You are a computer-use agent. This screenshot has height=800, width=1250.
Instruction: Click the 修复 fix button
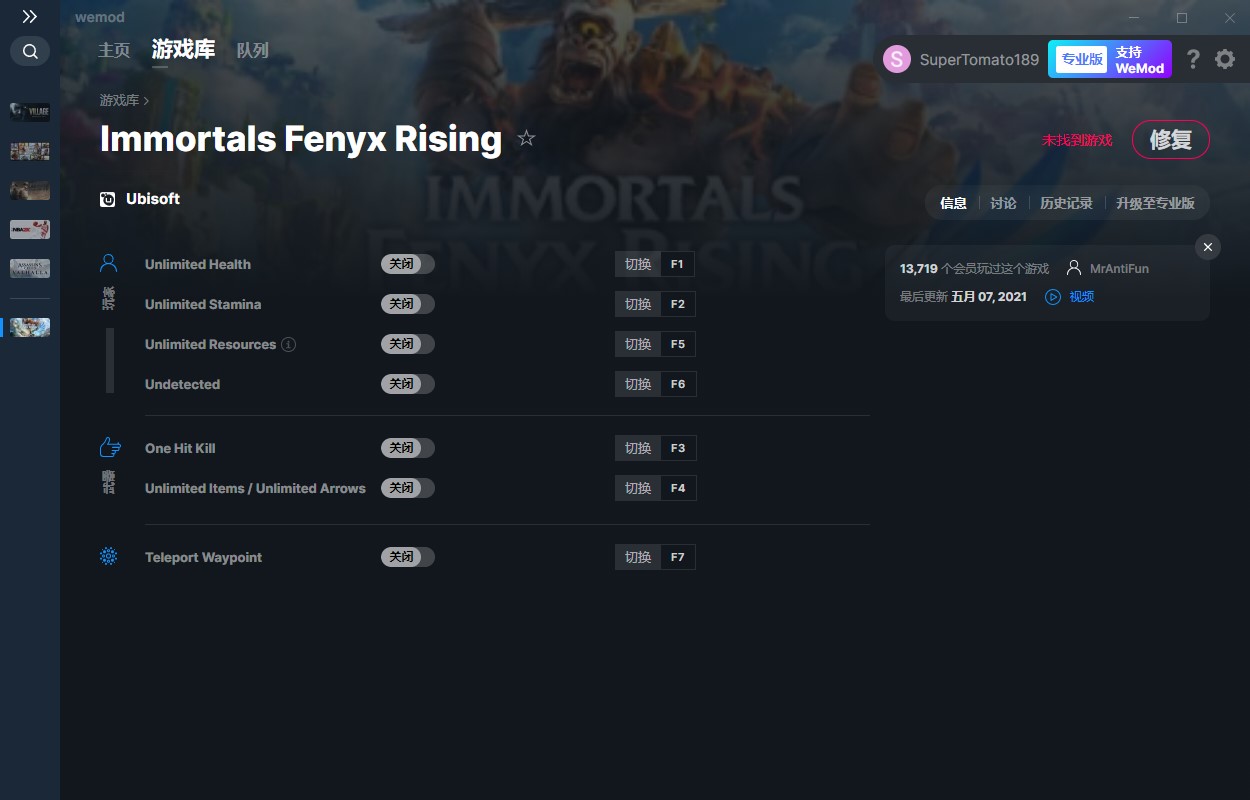pyautogui.click(x=1170, y=140)
